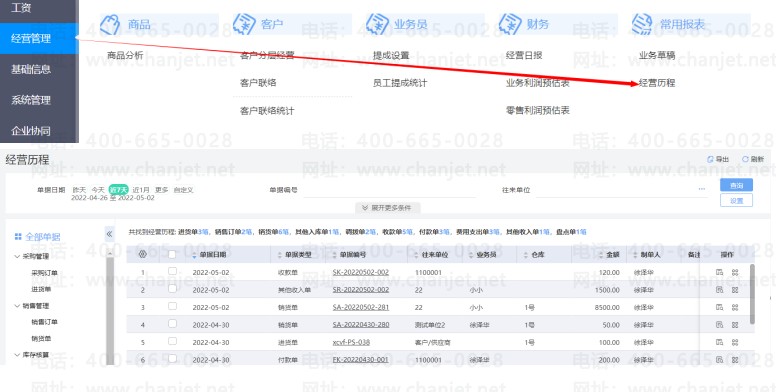Check the checkbox for row 4

tap(172, 324)
